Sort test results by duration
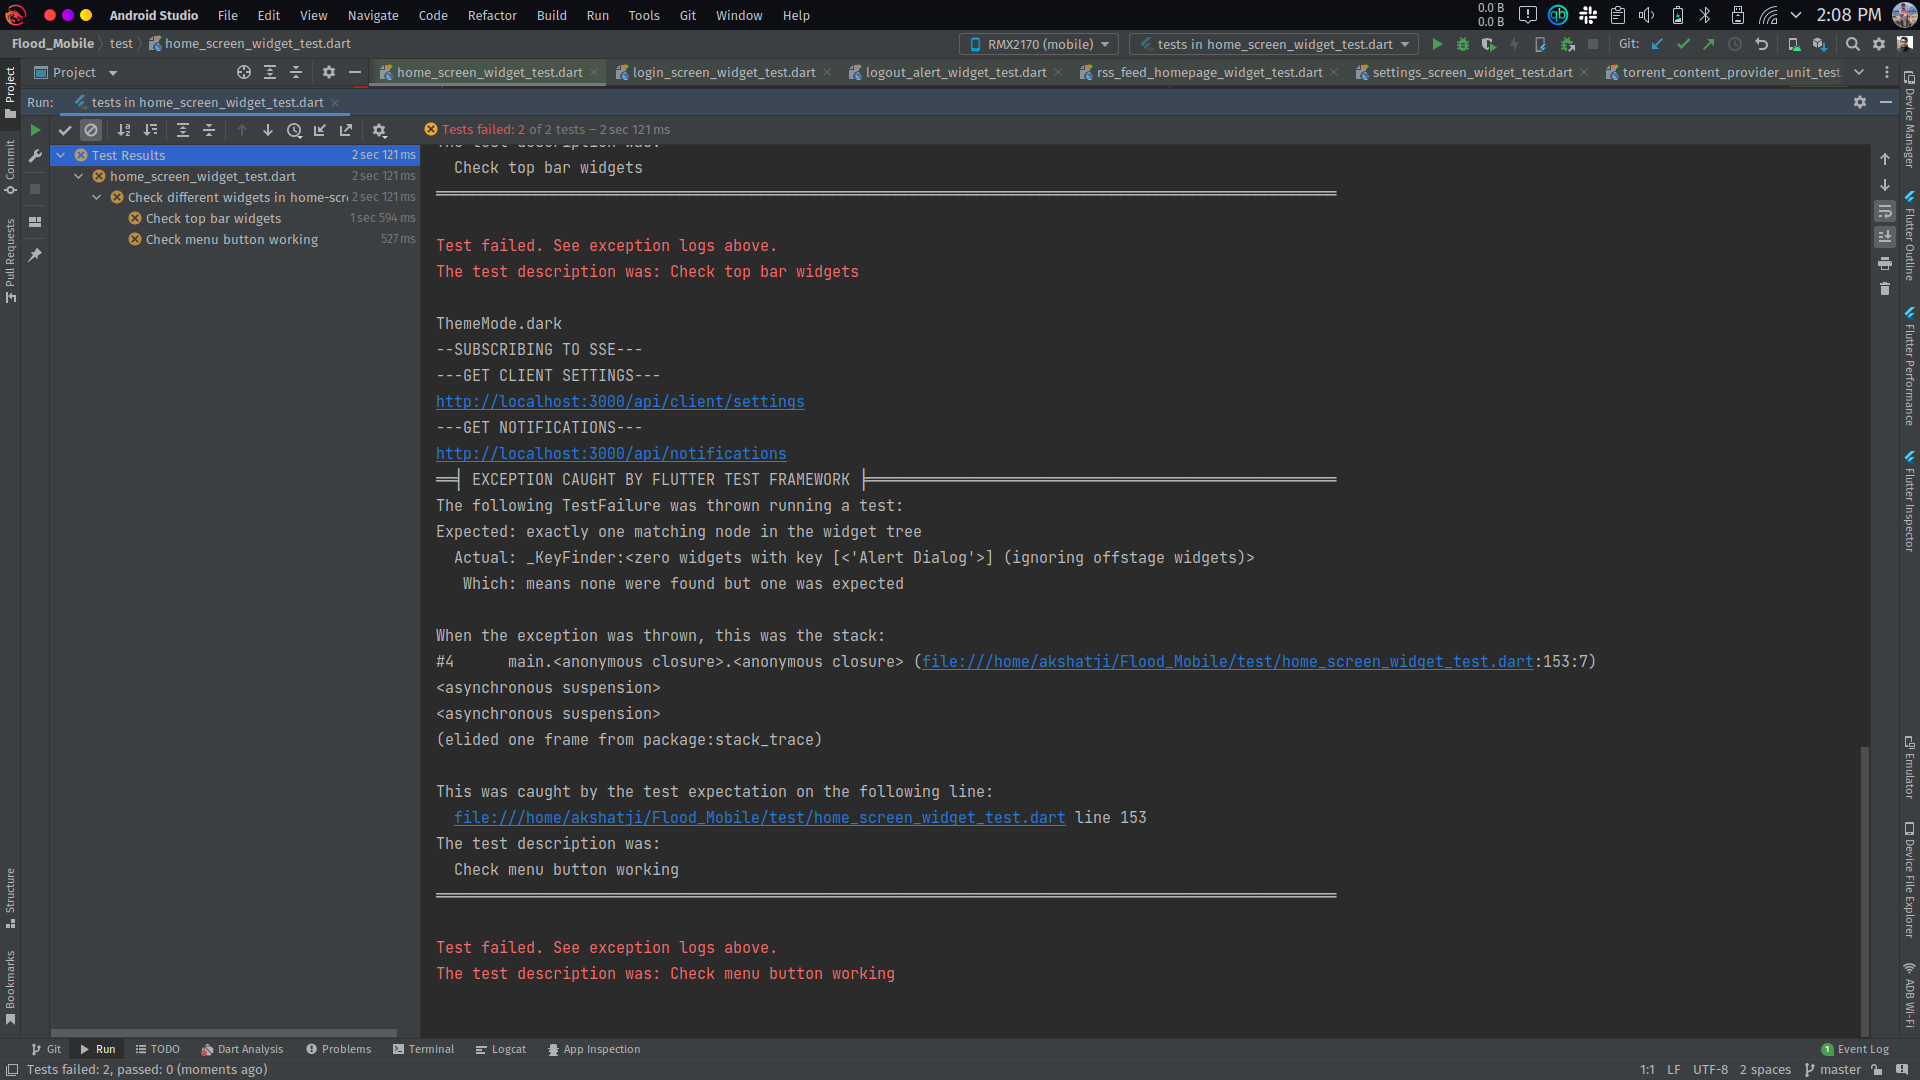The height and width of the screenshot is (1080, 1920). 150,130
